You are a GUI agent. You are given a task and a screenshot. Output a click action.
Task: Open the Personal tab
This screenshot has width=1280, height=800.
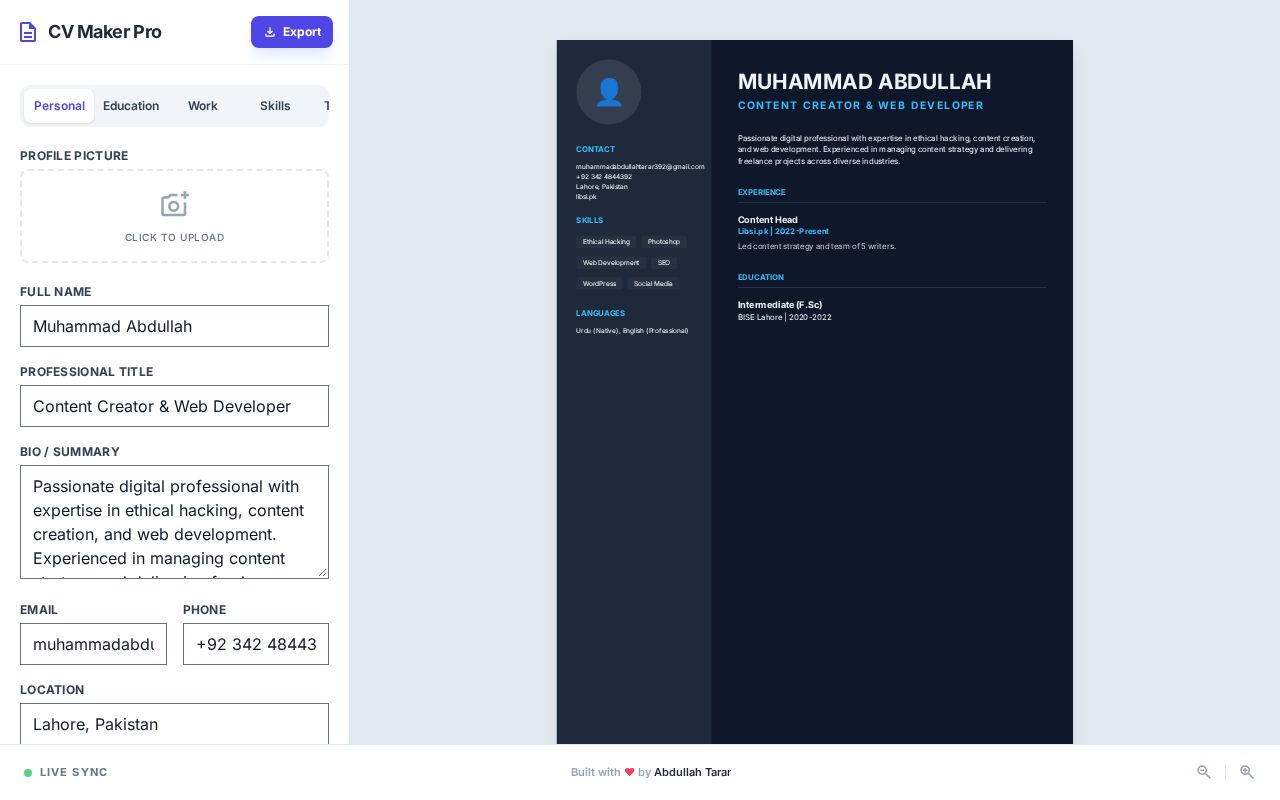pyautogui.click(x=59, y=106)
